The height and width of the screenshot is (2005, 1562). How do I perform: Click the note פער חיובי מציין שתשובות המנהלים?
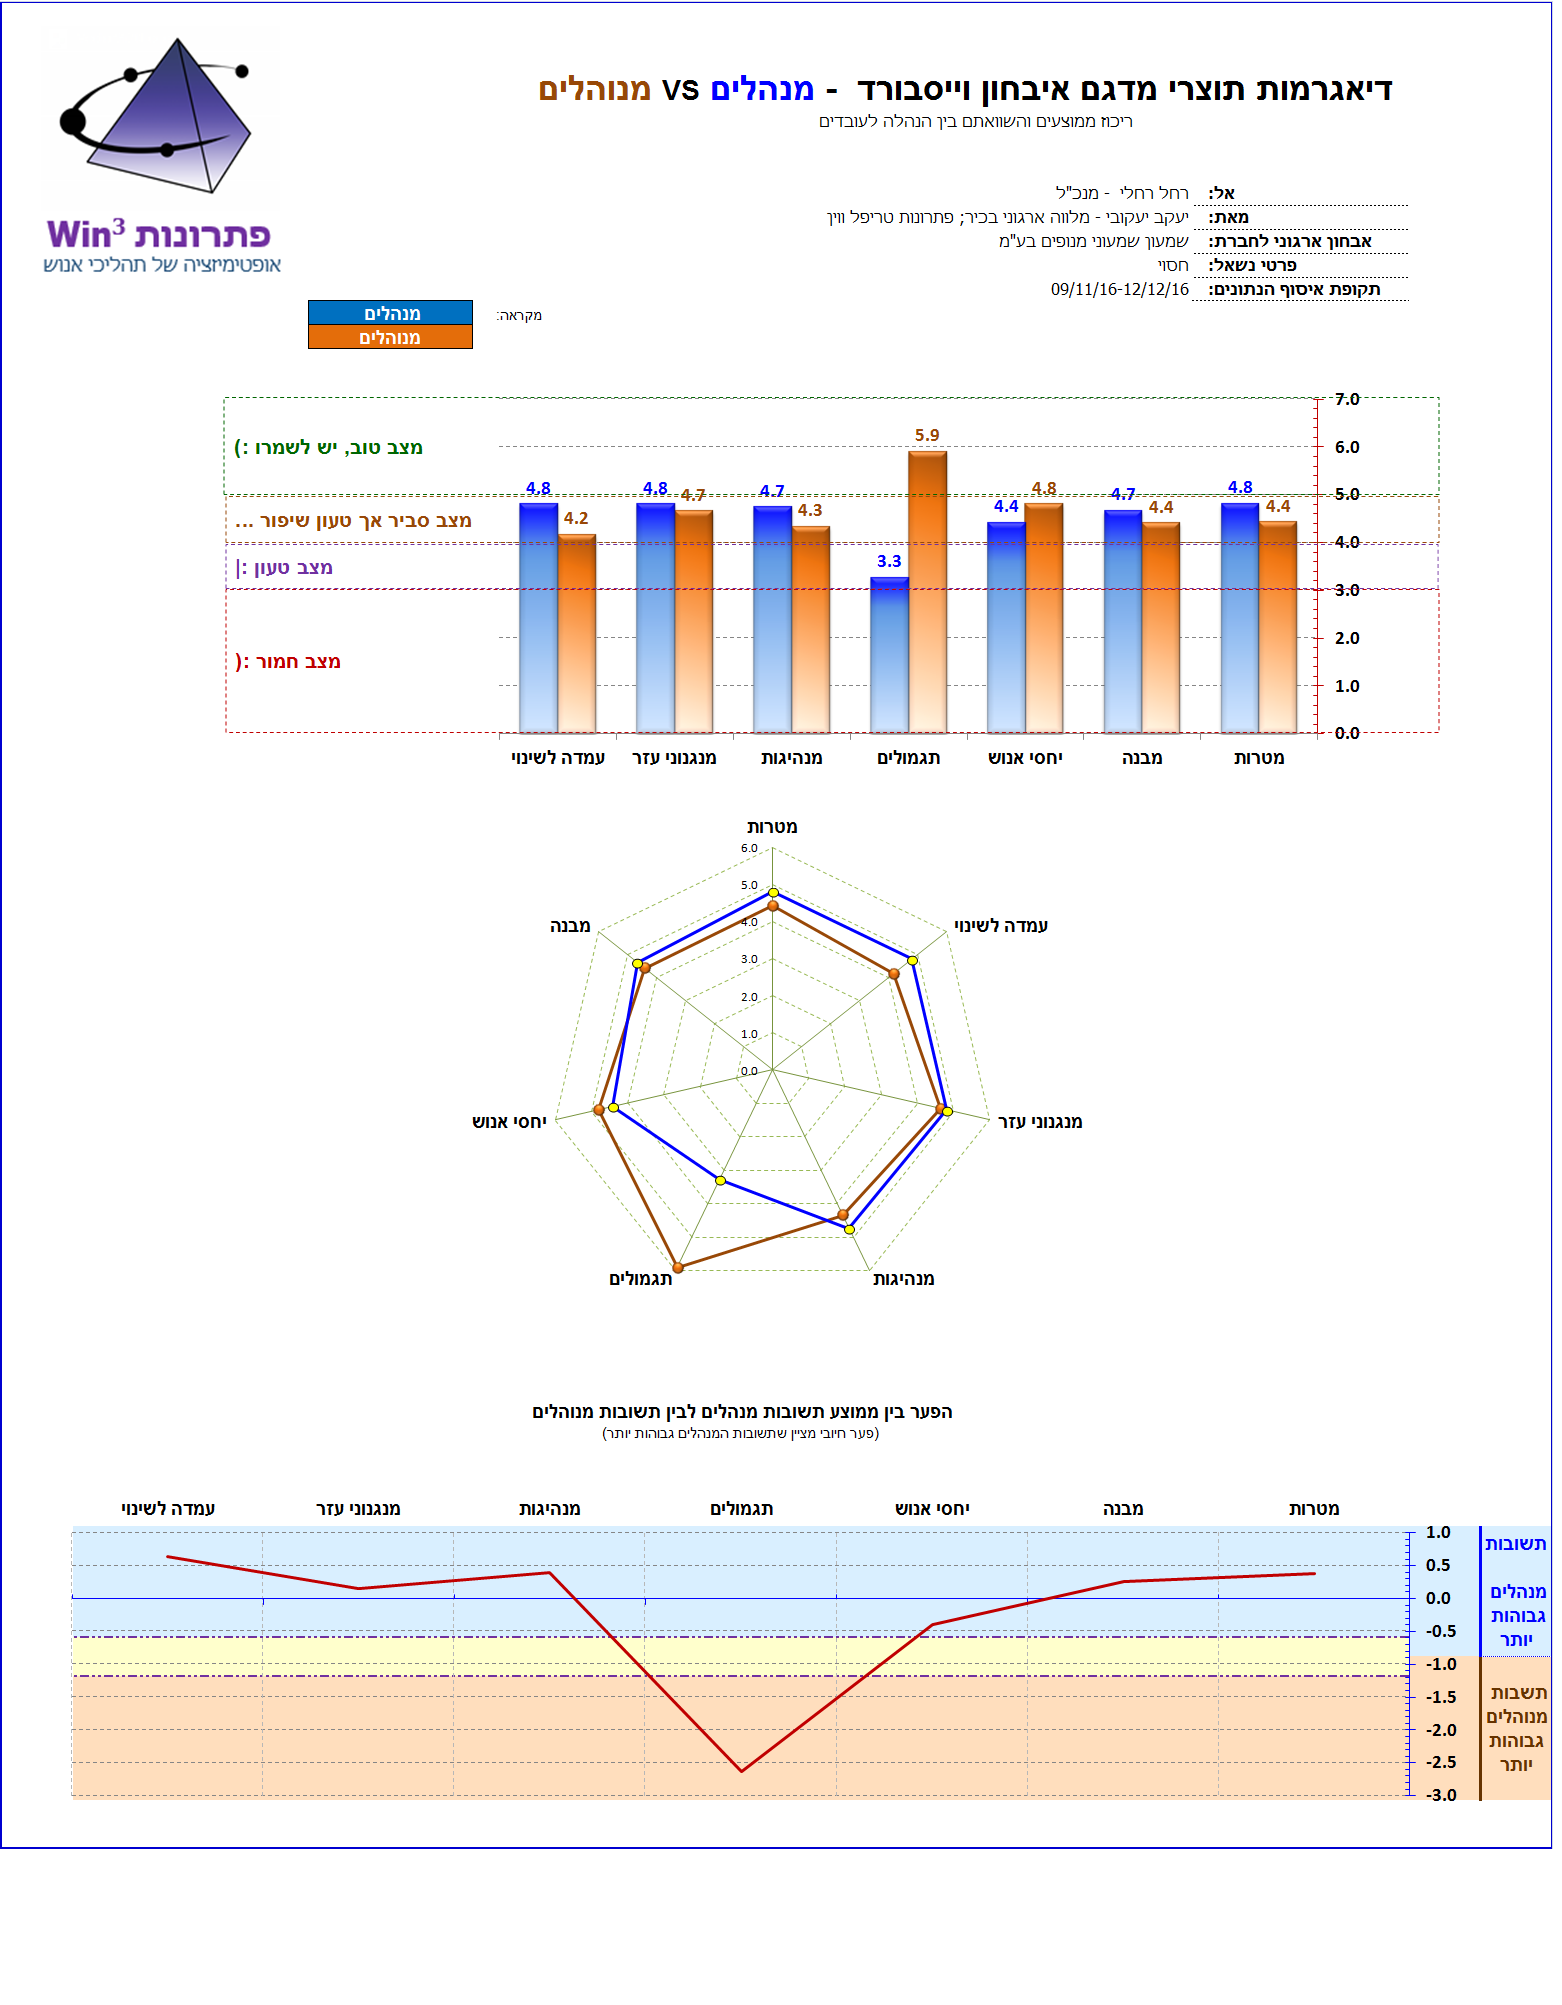coord(741,1433)
